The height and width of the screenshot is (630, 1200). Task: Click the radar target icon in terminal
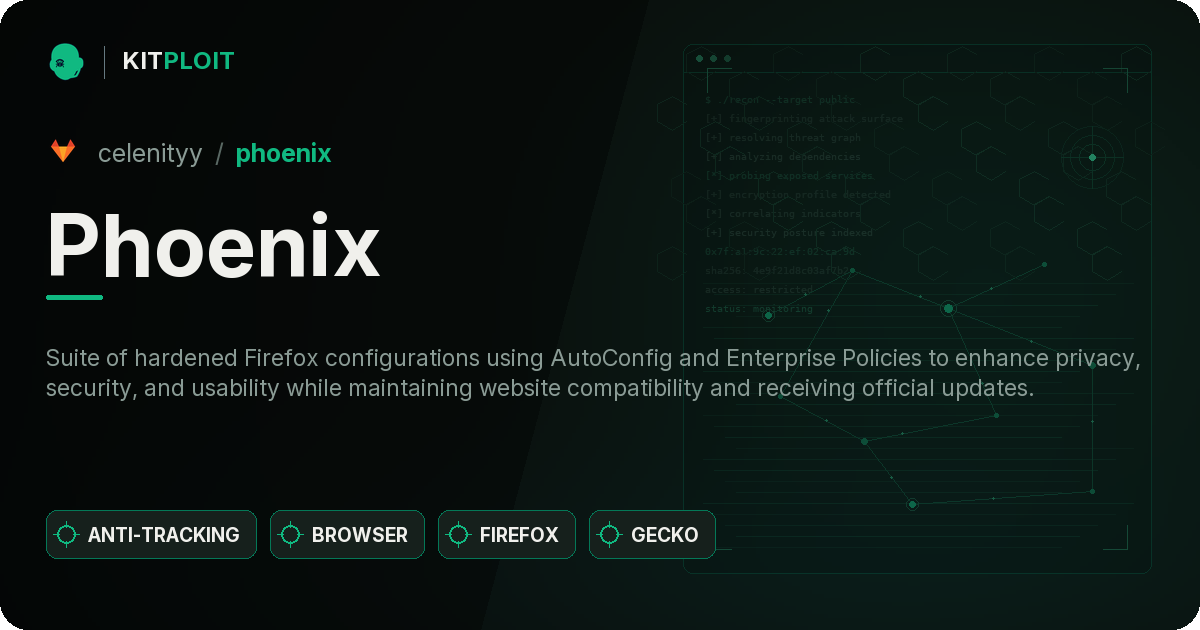(1092, 157)
